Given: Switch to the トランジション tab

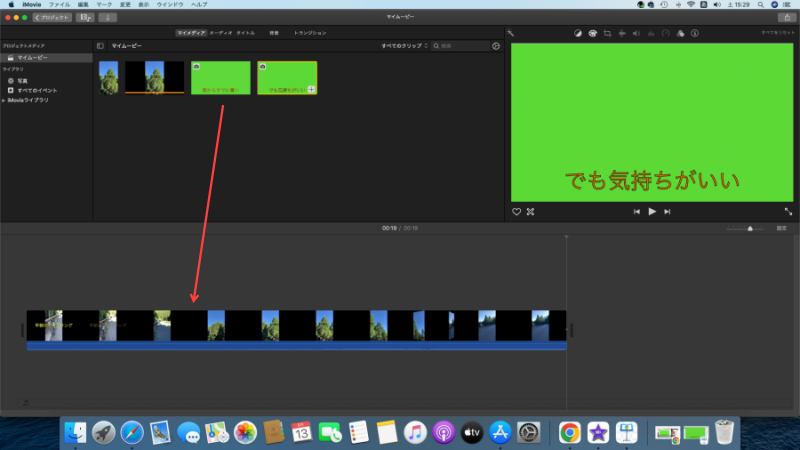Looking at the screenshot, I should coord(309,33).
